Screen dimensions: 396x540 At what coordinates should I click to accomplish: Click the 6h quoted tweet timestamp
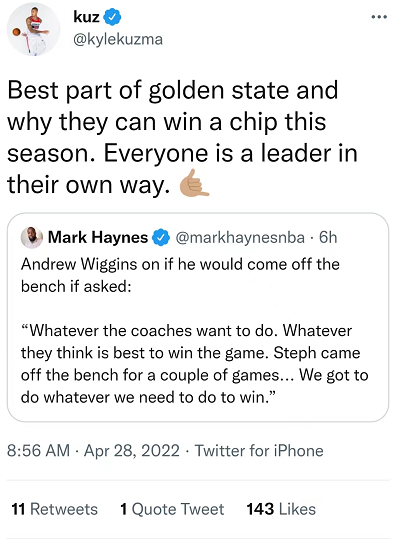tap(328, 237)
